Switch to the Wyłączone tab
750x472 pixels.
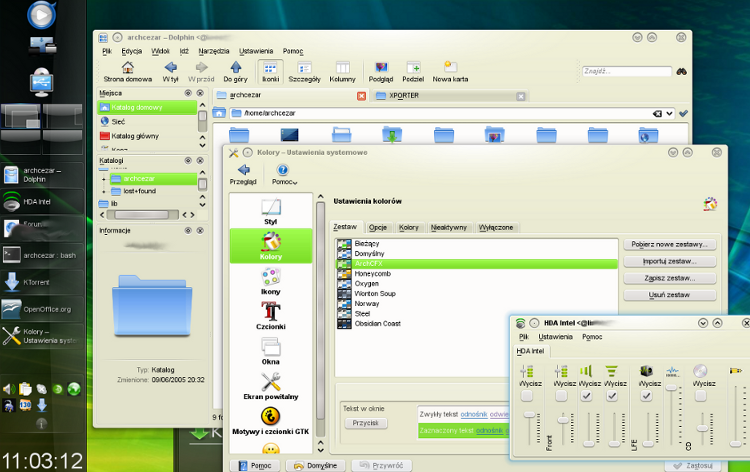496,228
